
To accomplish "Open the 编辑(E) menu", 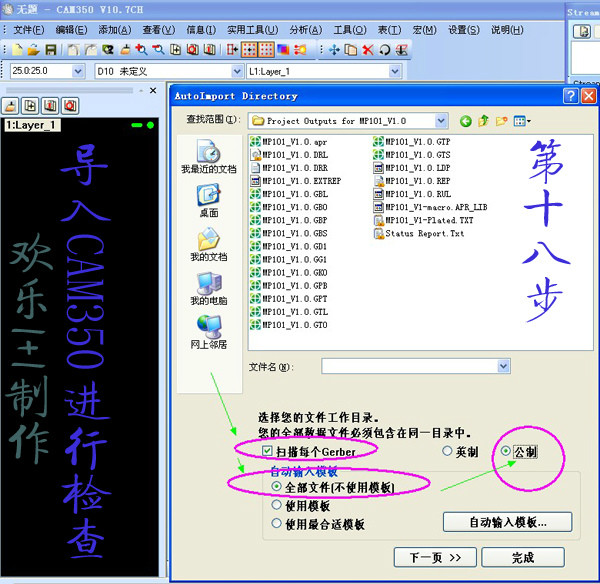I will tap(72, 29).
